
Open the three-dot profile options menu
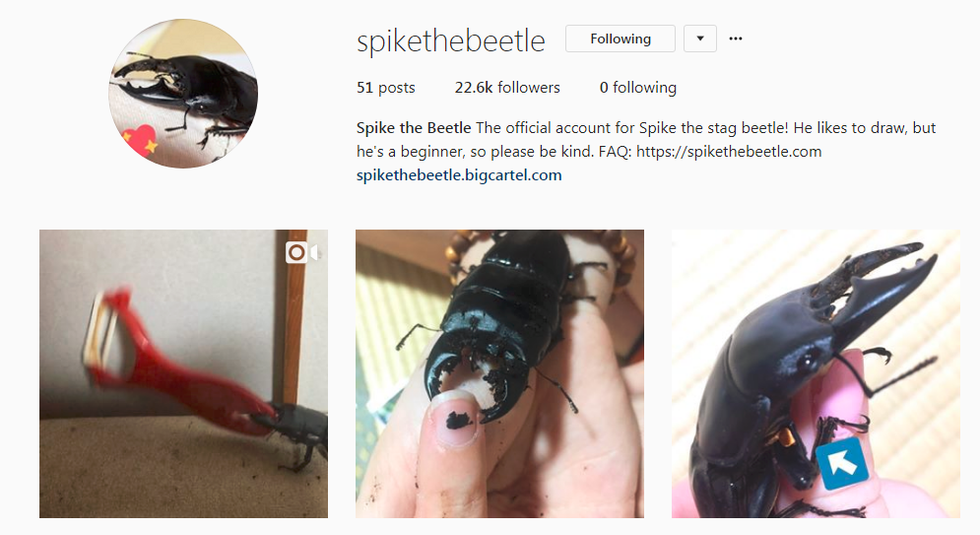coord(736,39)
